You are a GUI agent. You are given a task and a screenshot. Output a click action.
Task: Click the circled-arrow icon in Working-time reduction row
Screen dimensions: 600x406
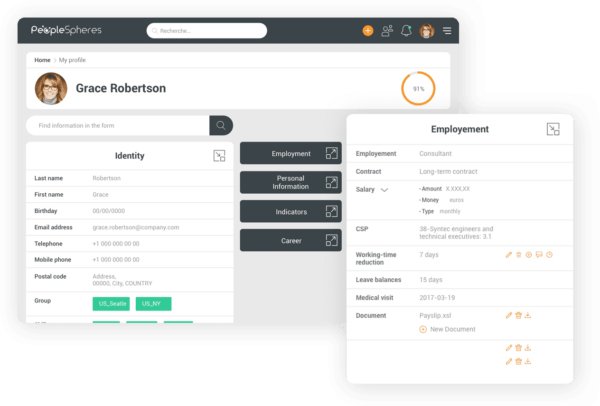coord(528,255)
